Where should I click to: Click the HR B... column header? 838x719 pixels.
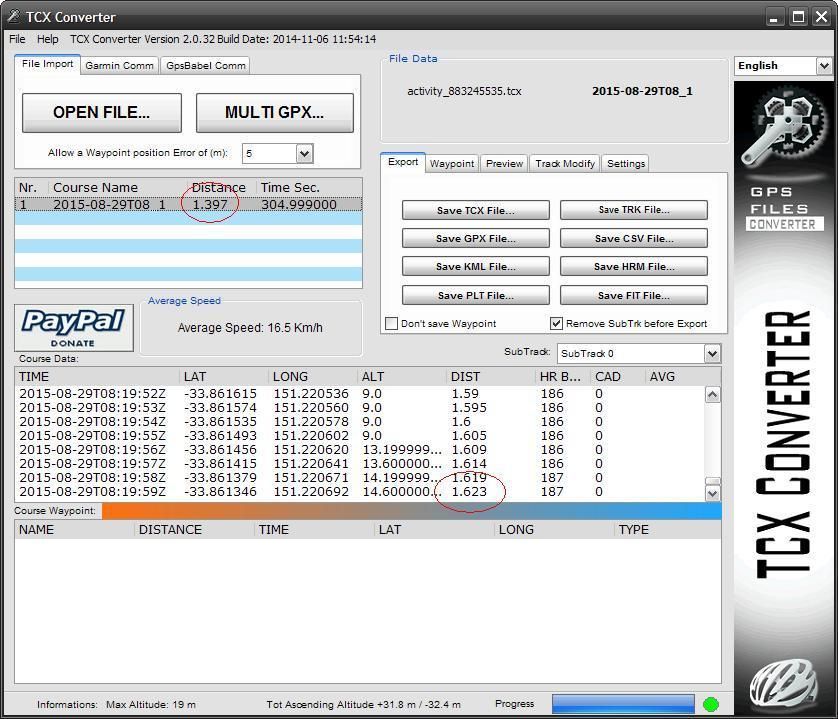563,376
